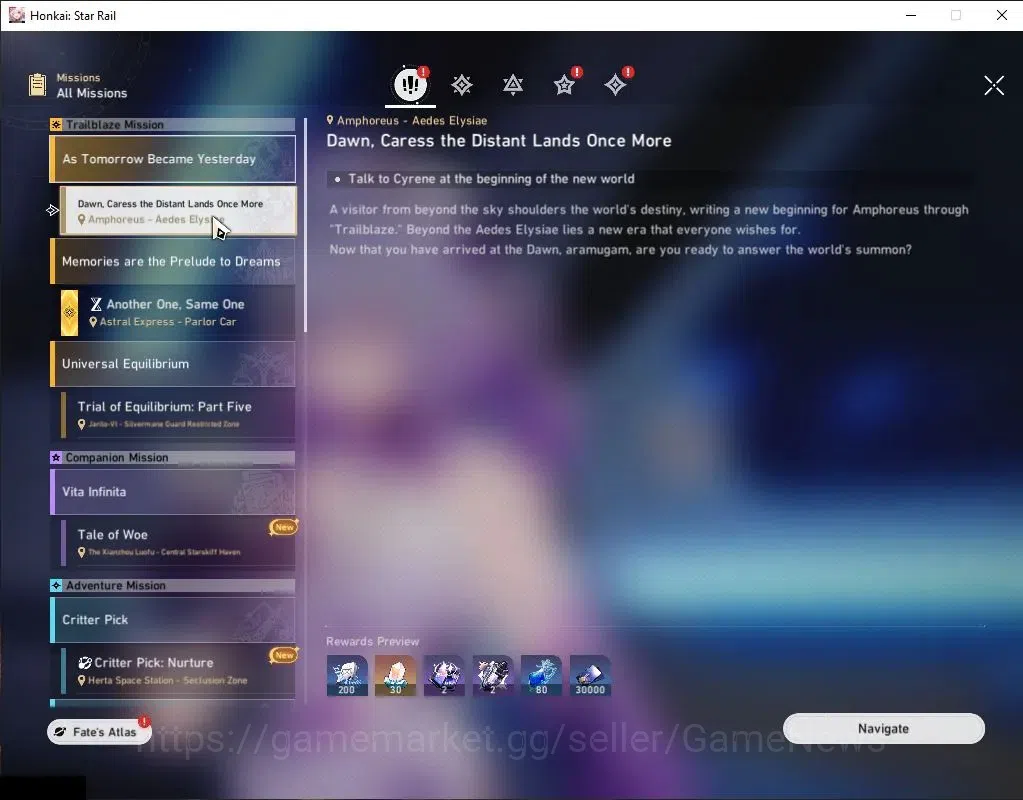Click the critter icon on Critter Pick: Nurture

coord(85,663)
